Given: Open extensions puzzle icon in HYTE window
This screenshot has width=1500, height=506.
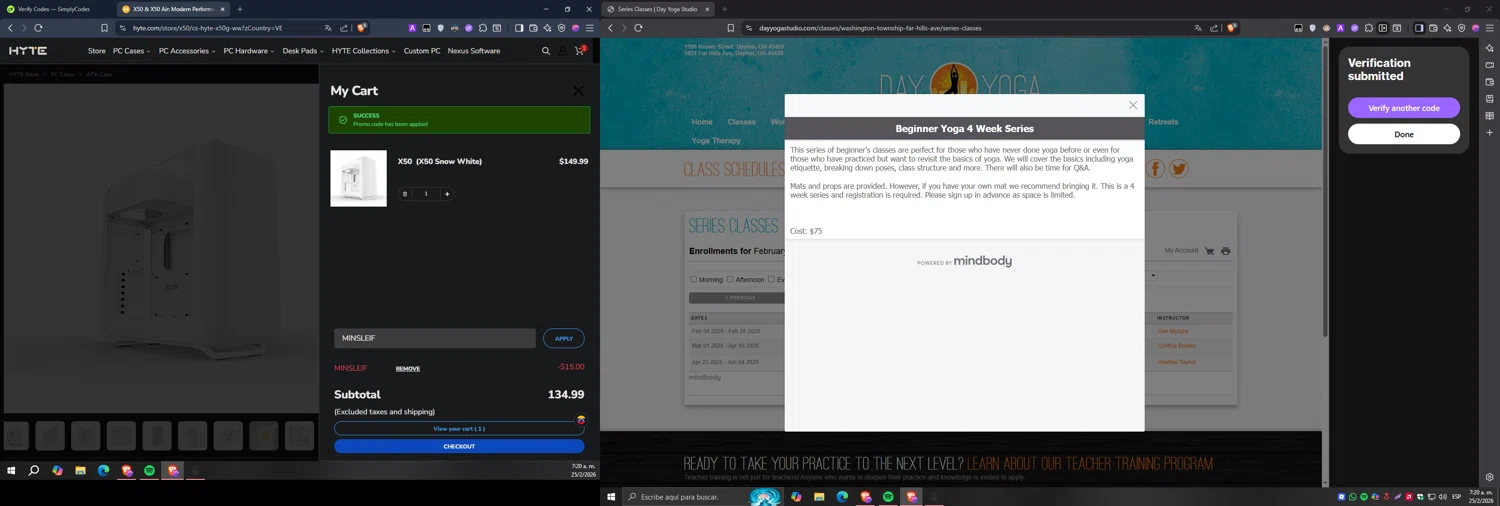Looking at the screenshot, I should (x=483, y=28).
